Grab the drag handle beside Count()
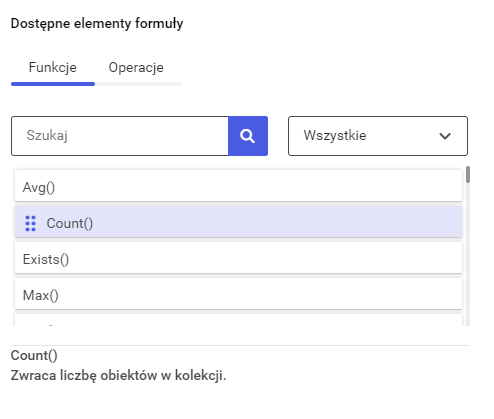Viewport: 494px width, 419px height. click(x=31, y=223)
